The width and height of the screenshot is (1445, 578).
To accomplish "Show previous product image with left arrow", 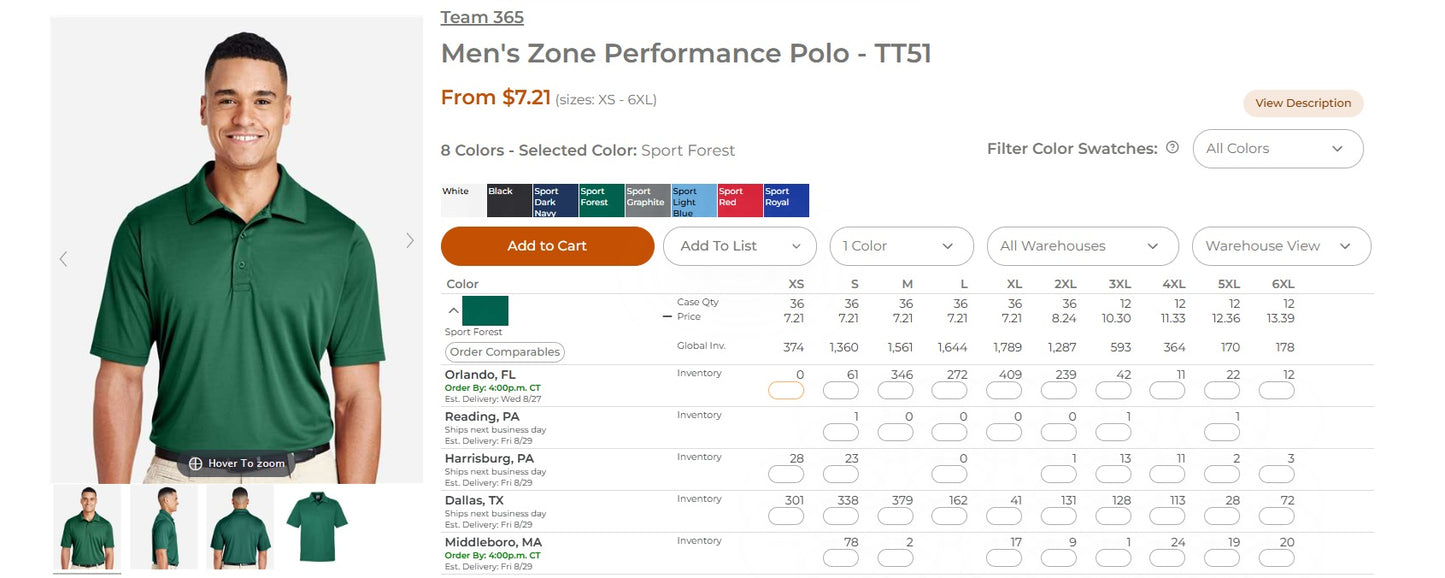I will click(x=63, y=259).
